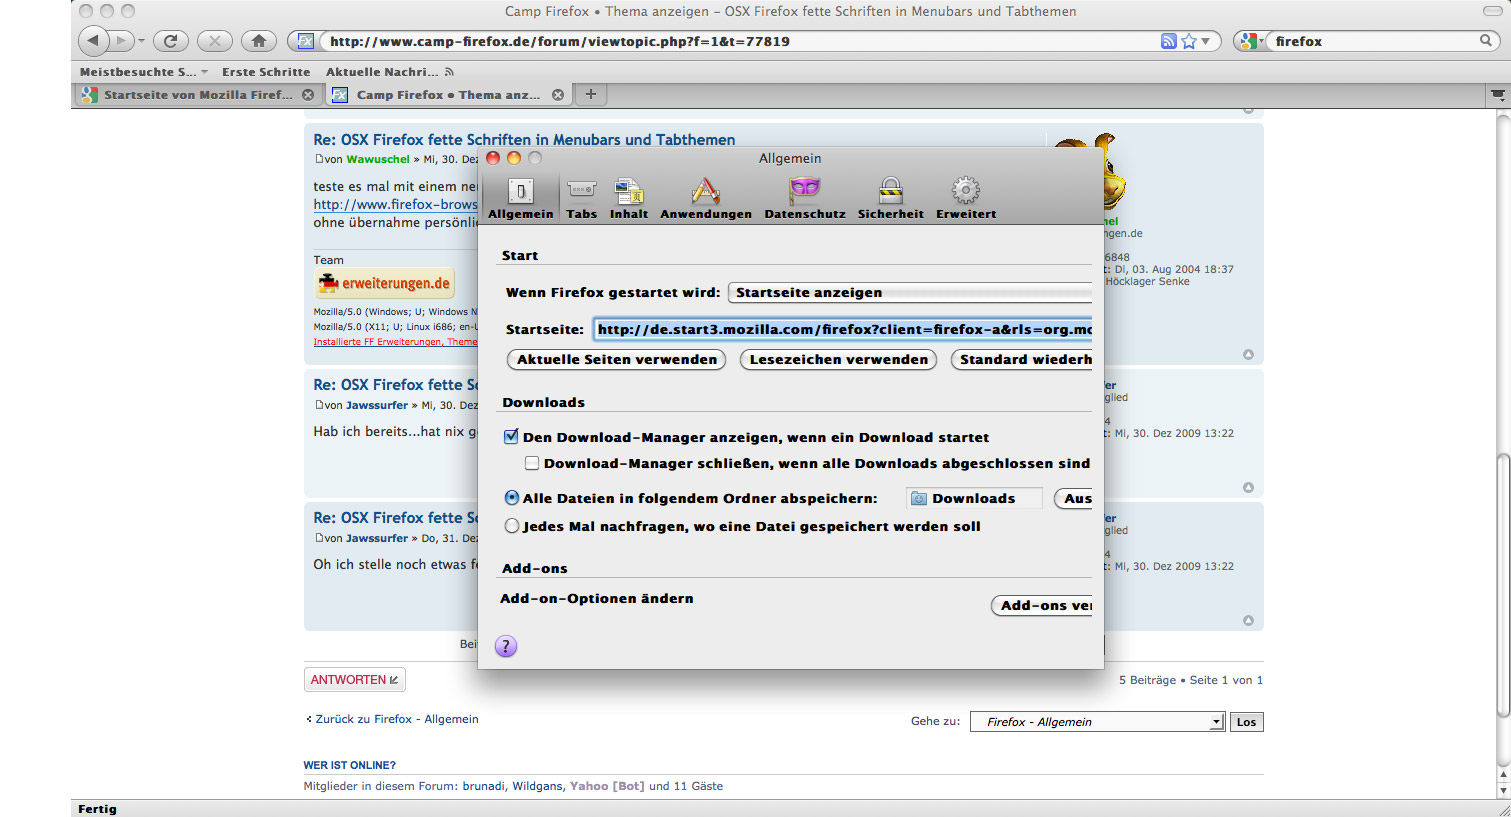Open 'Wenn Firefox gestartet wird' dropdown
This screenshot has height=817, width=1511.
(x=910, y=292)
